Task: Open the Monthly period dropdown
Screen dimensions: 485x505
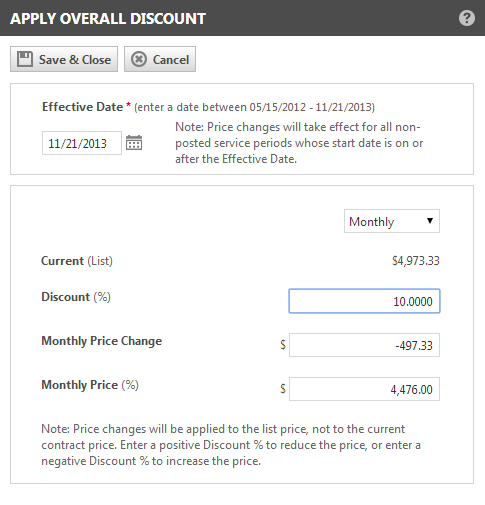Action: pos(392,221)
